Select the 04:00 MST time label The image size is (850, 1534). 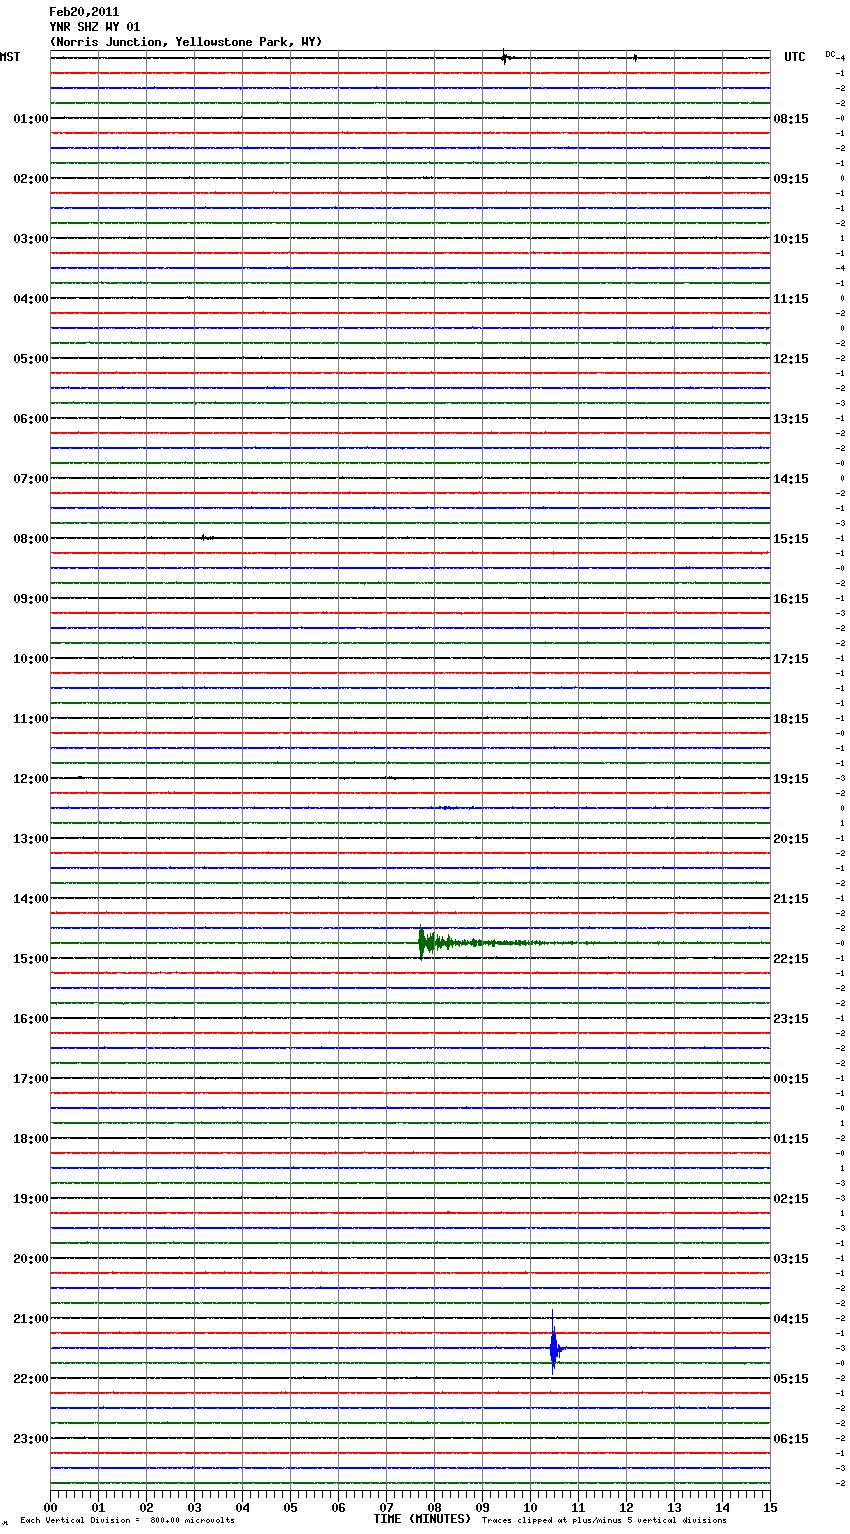[31, 299]
